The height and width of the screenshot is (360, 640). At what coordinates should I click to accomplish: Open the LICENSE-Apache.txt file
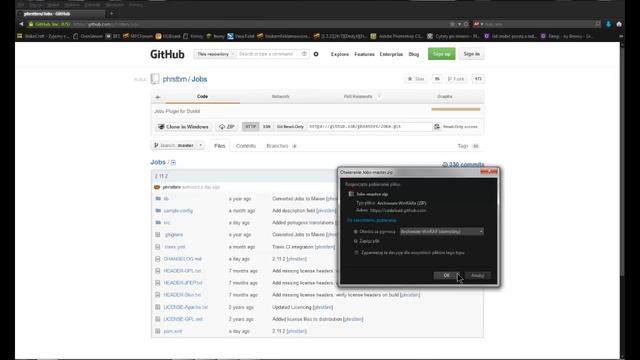pos(186,307)
